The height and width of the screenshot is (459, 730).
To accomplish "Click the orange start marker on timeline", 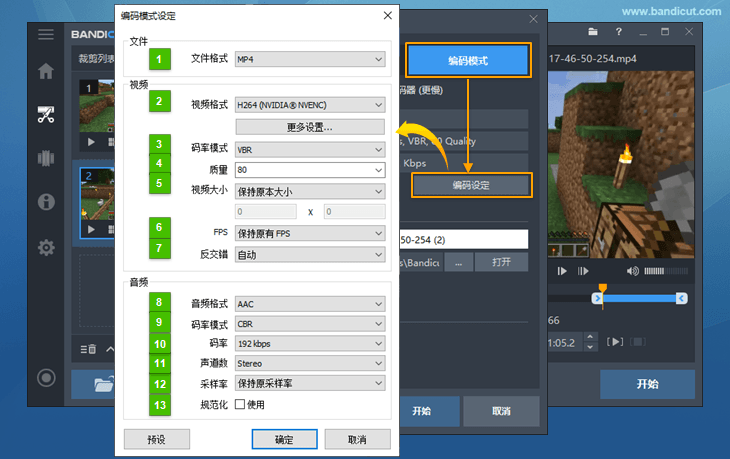I will pos(600,297).
